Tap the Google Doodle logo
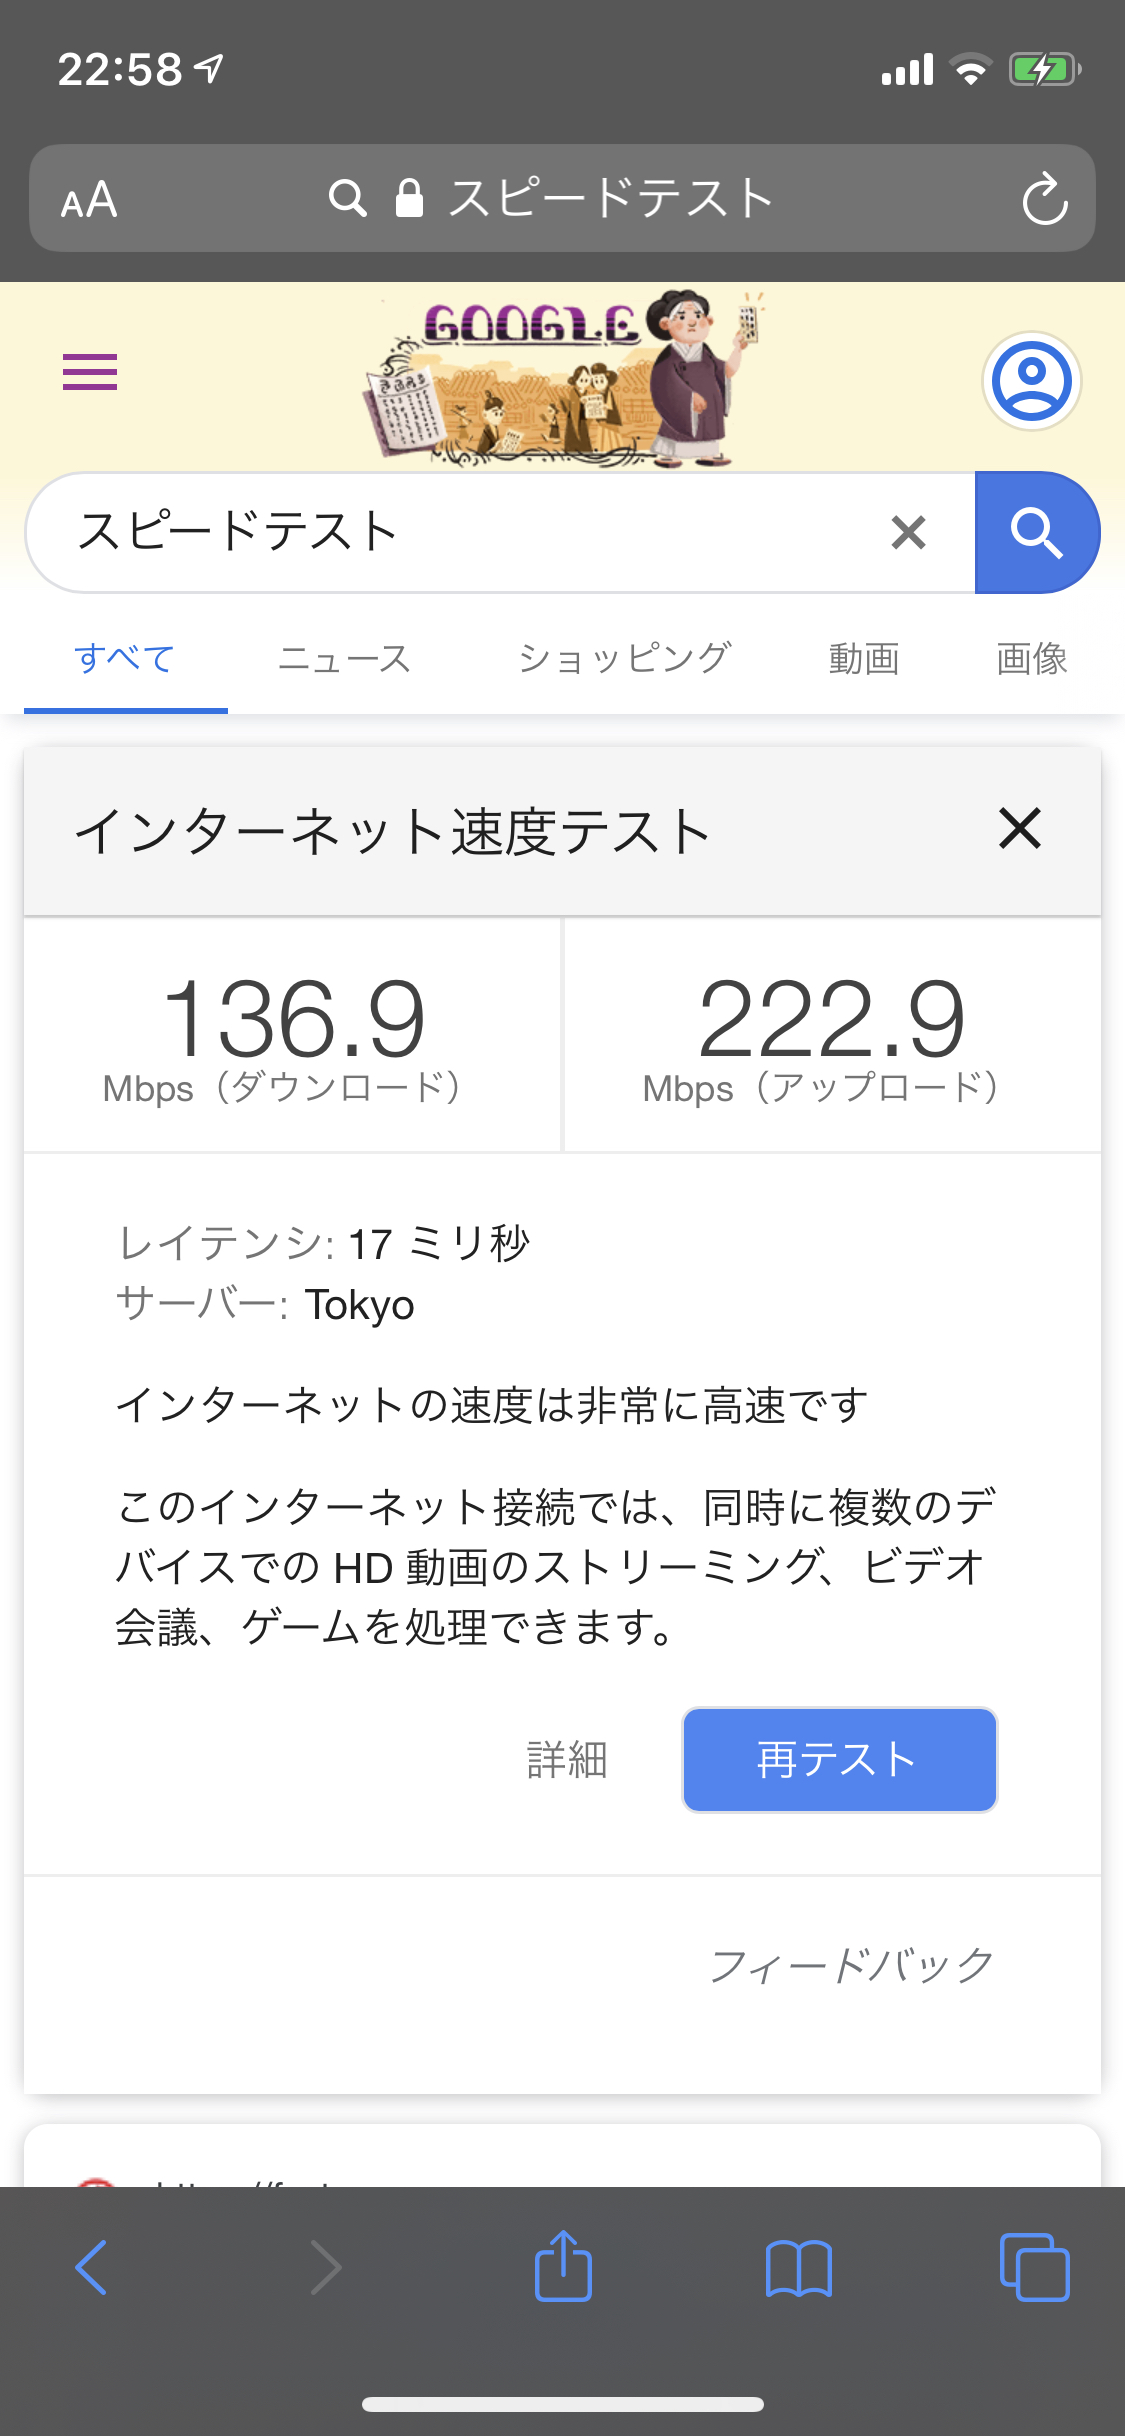 (563, 380)
